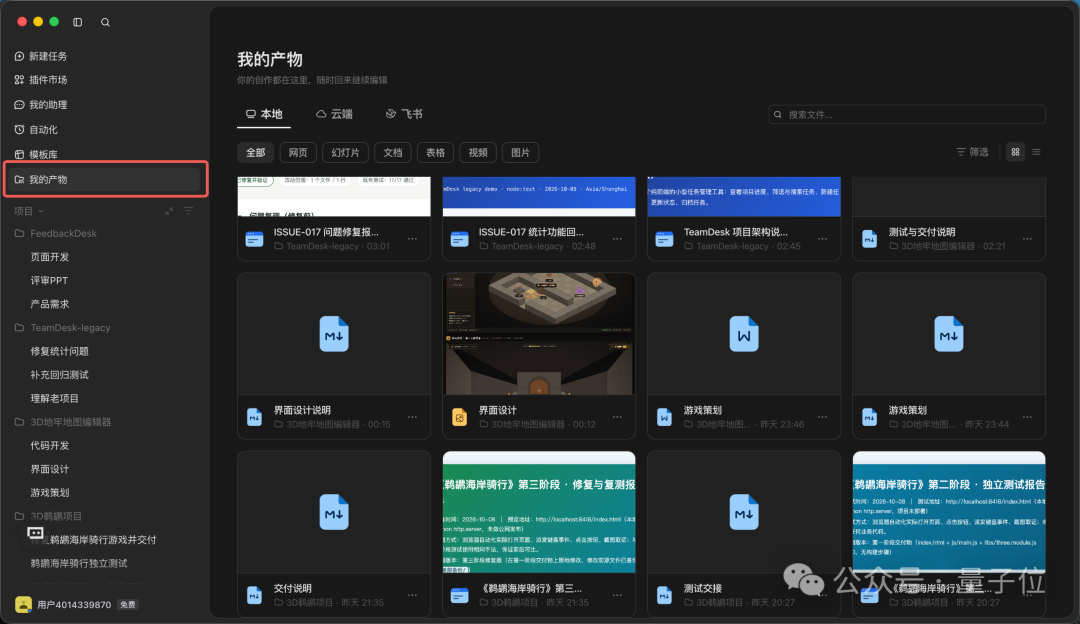The height and width of the screenshot is (624, 1080).
Task: Open more options for 交付说明 card
Action: (x=412, y=595)
